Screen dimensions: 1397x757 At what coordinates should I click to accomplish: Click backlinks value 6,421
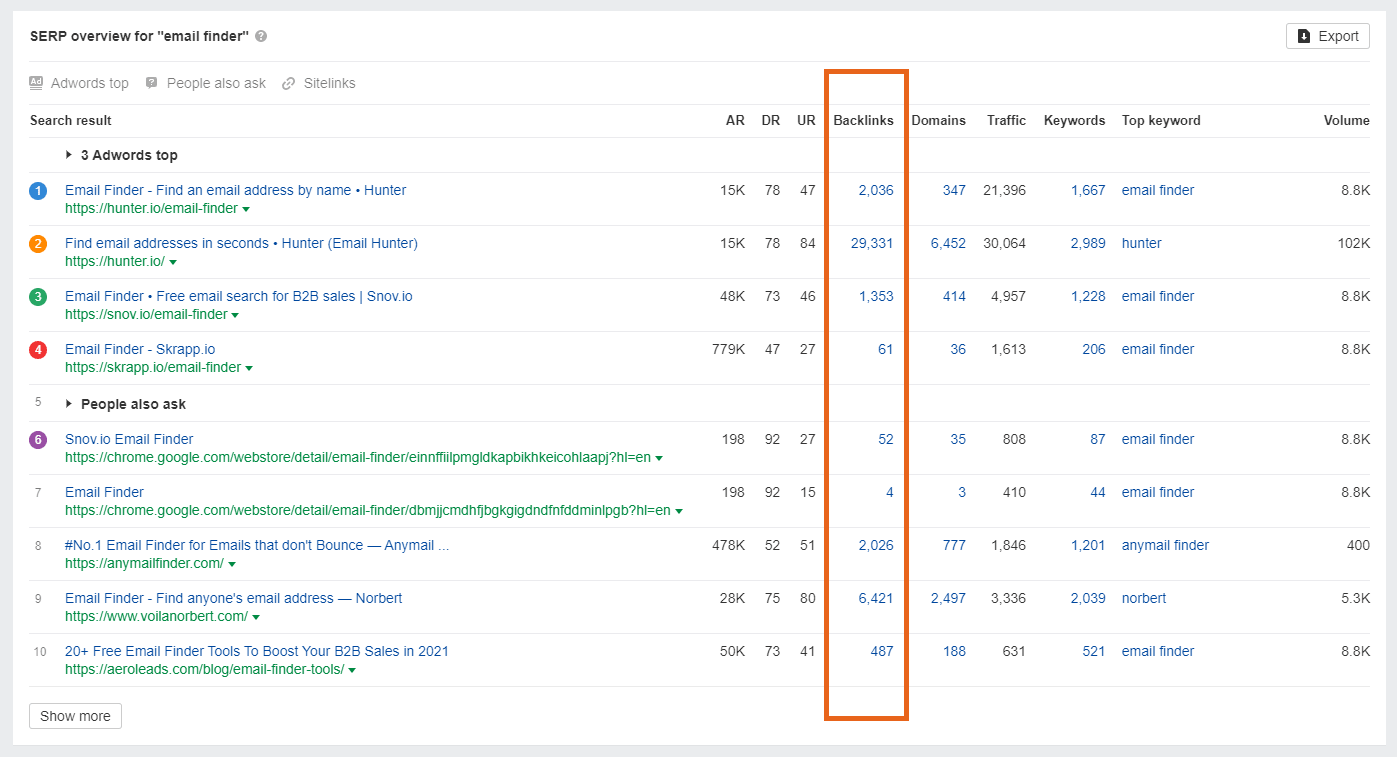[x=876, y=598]
